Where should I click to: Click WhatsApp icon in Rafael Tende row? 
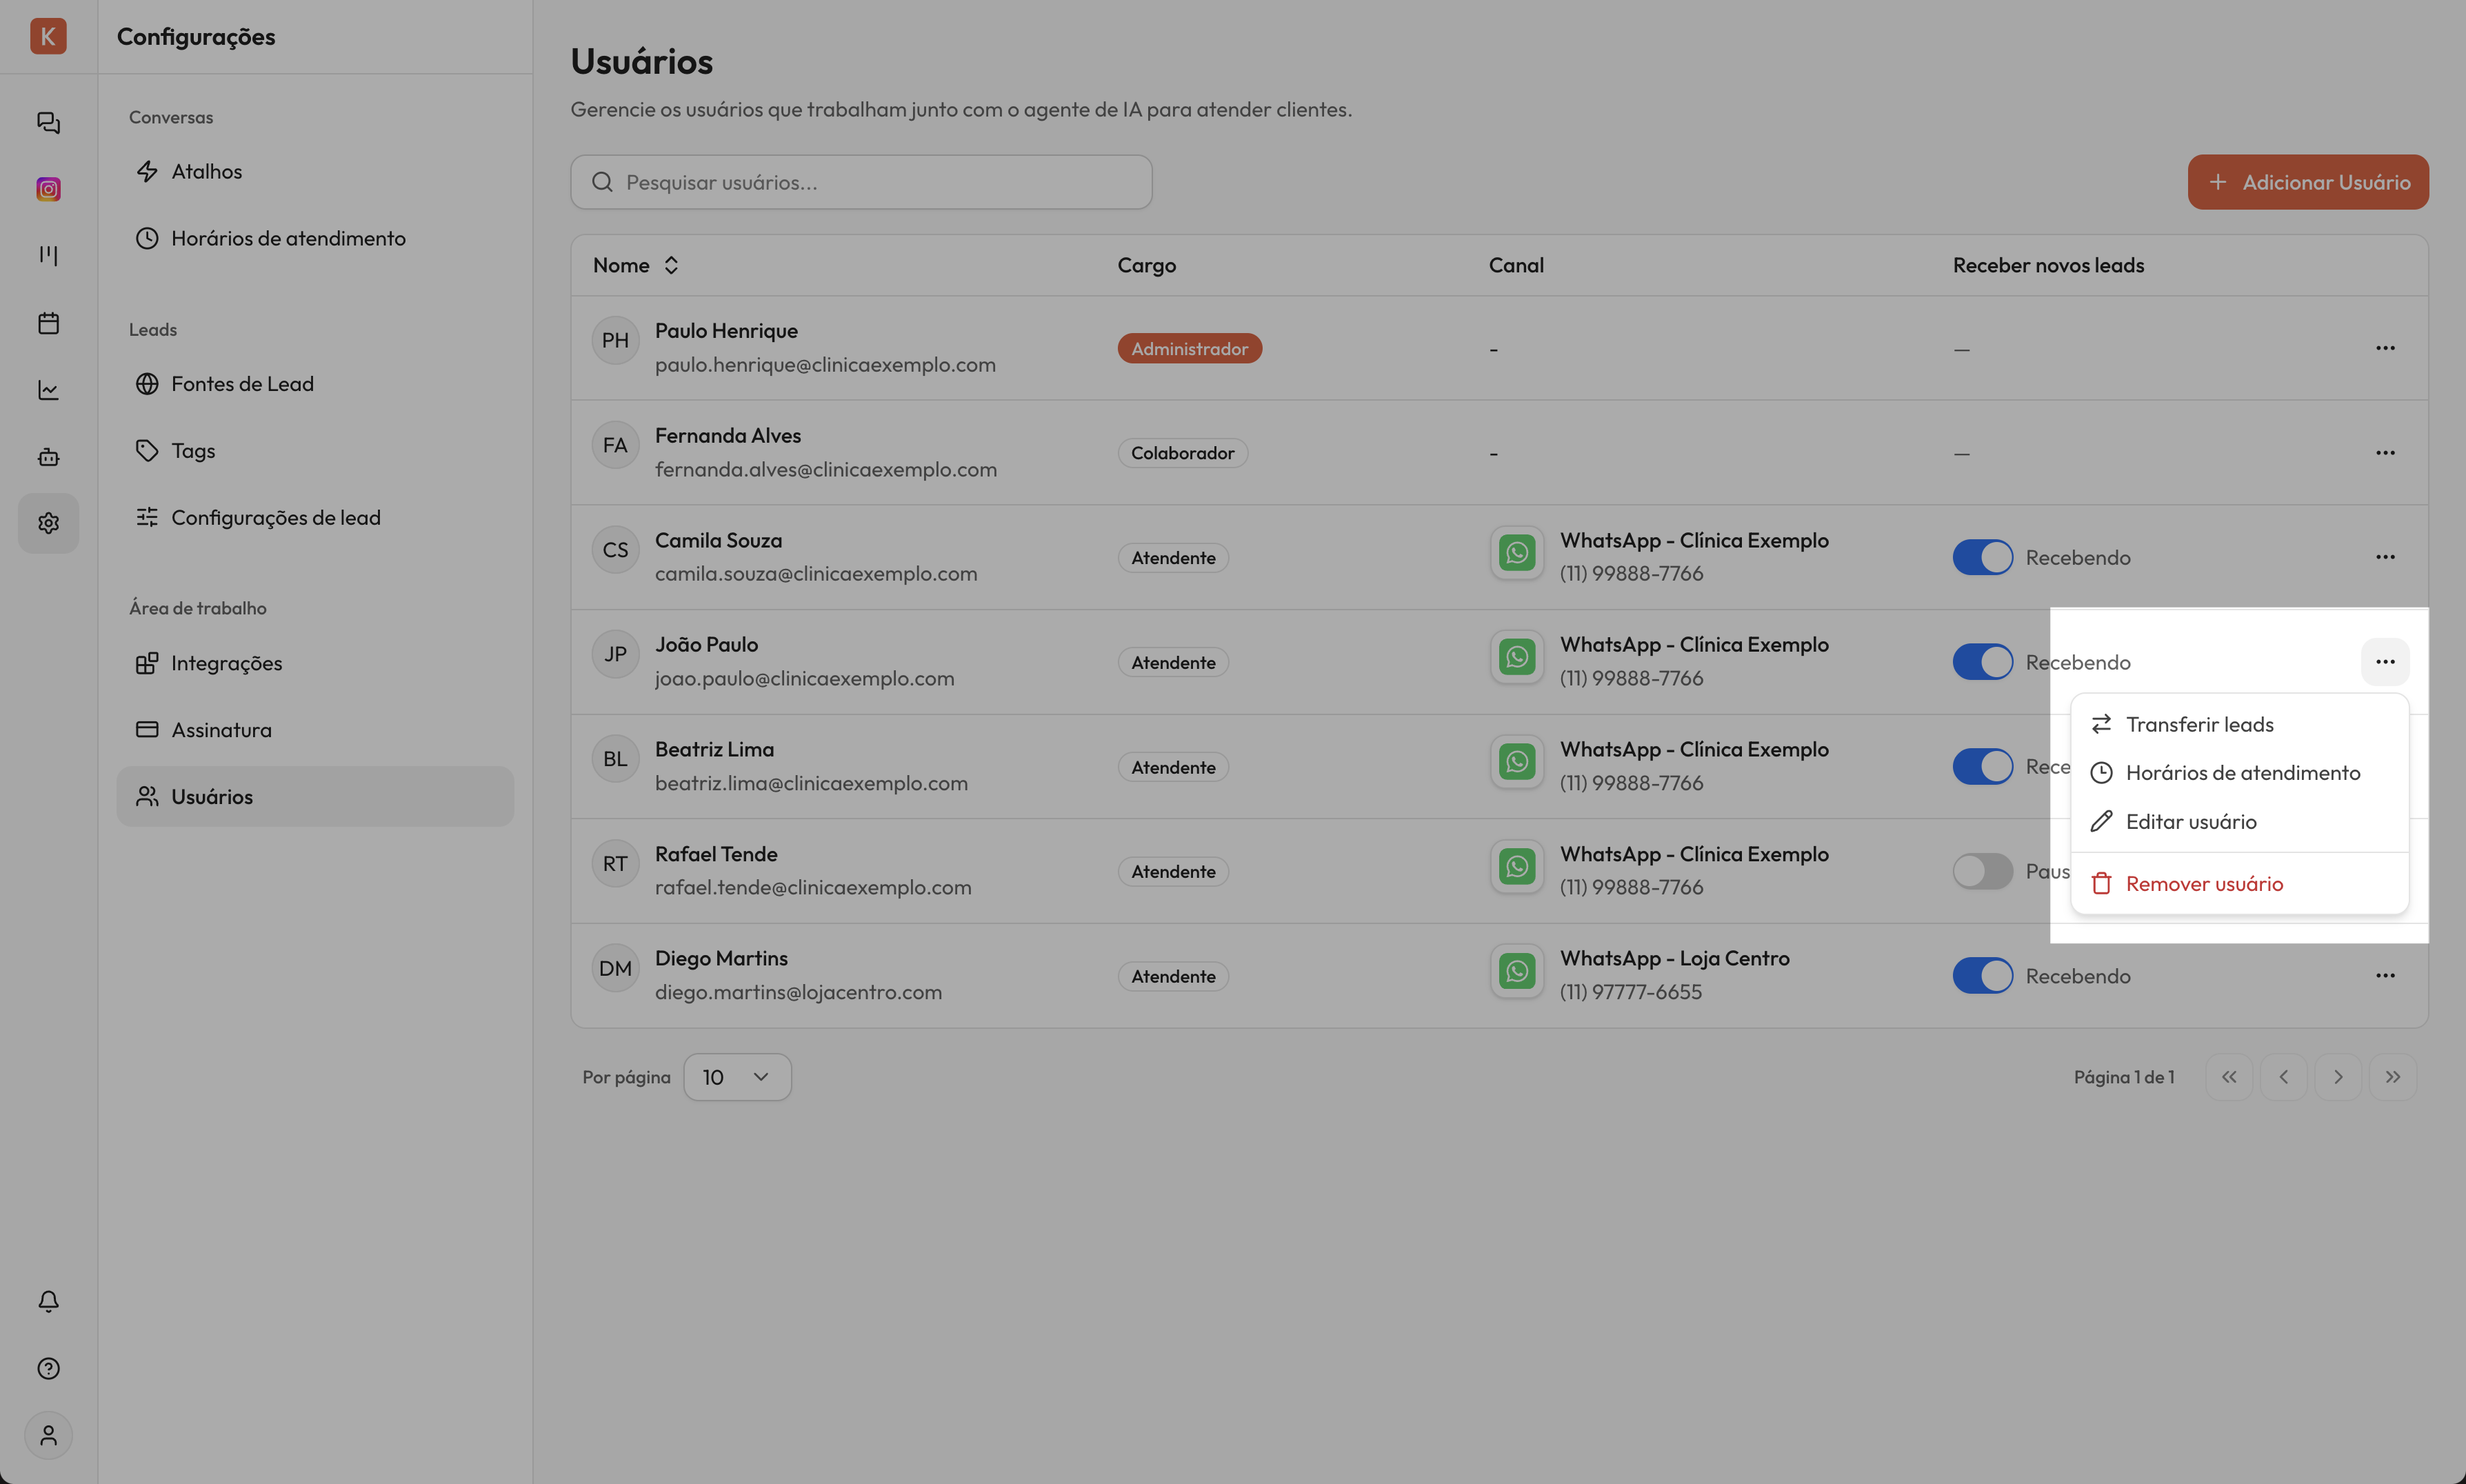pos(1517,866)
